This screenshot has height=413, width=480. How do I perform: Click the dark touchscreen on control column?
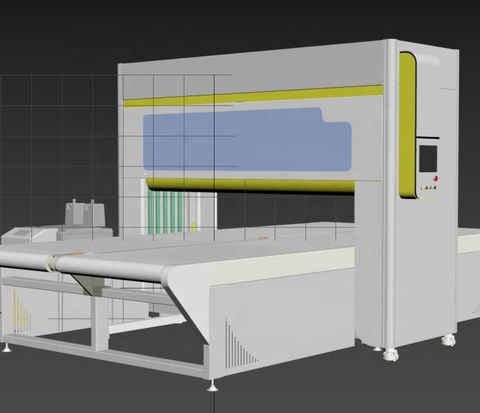coord(428,159)
